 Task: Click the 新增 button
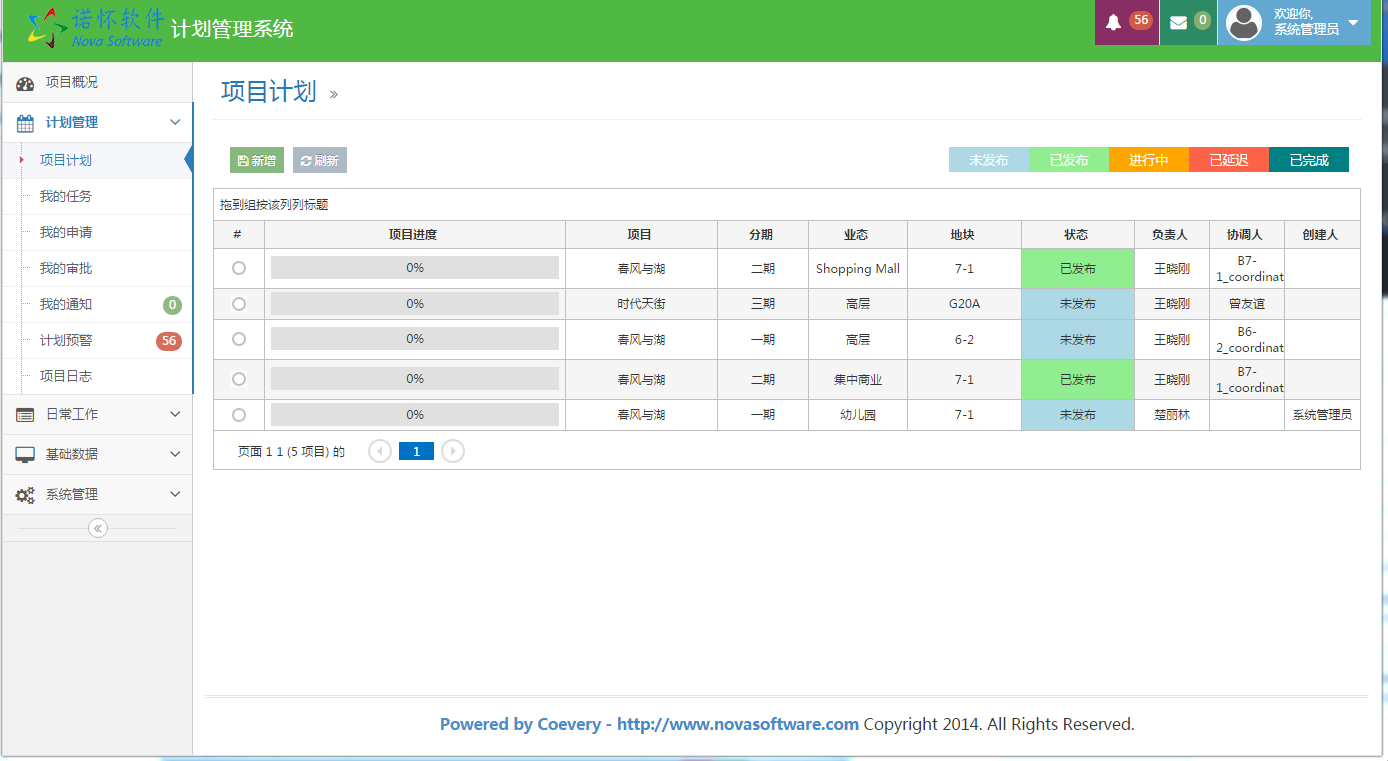[257, 160]
